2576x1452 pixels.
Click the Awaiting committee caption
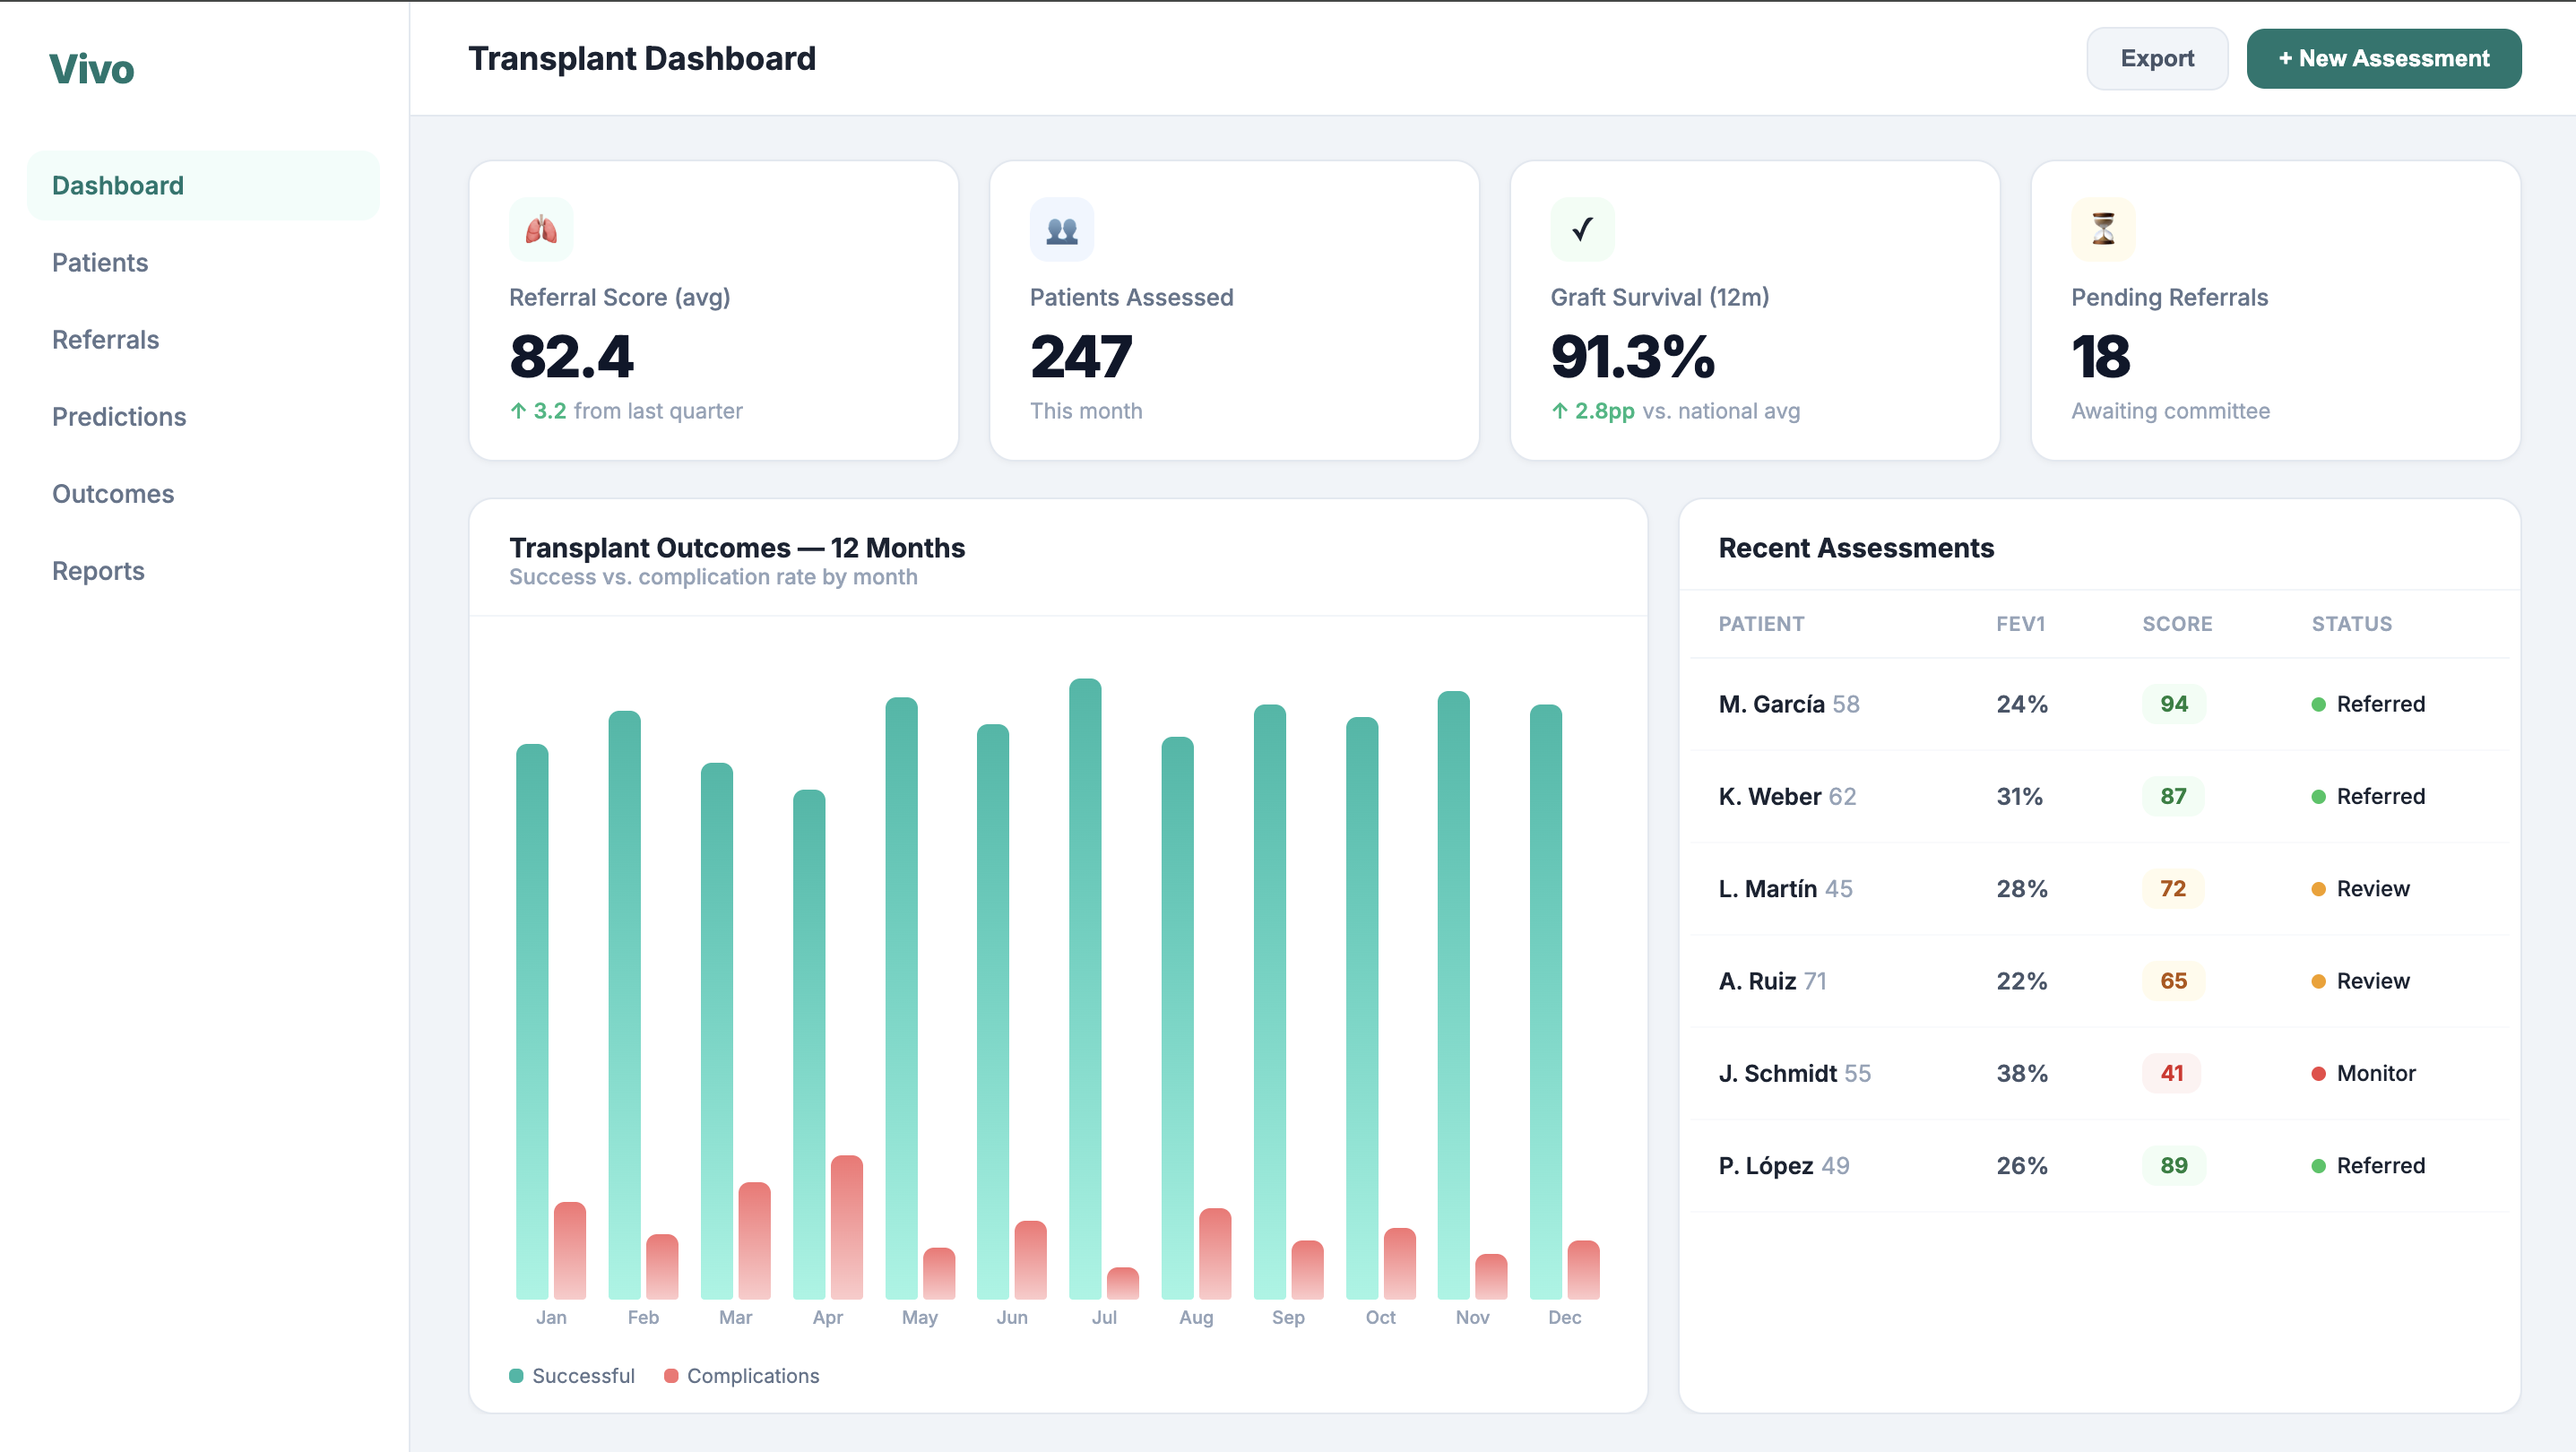(2170, 411)
